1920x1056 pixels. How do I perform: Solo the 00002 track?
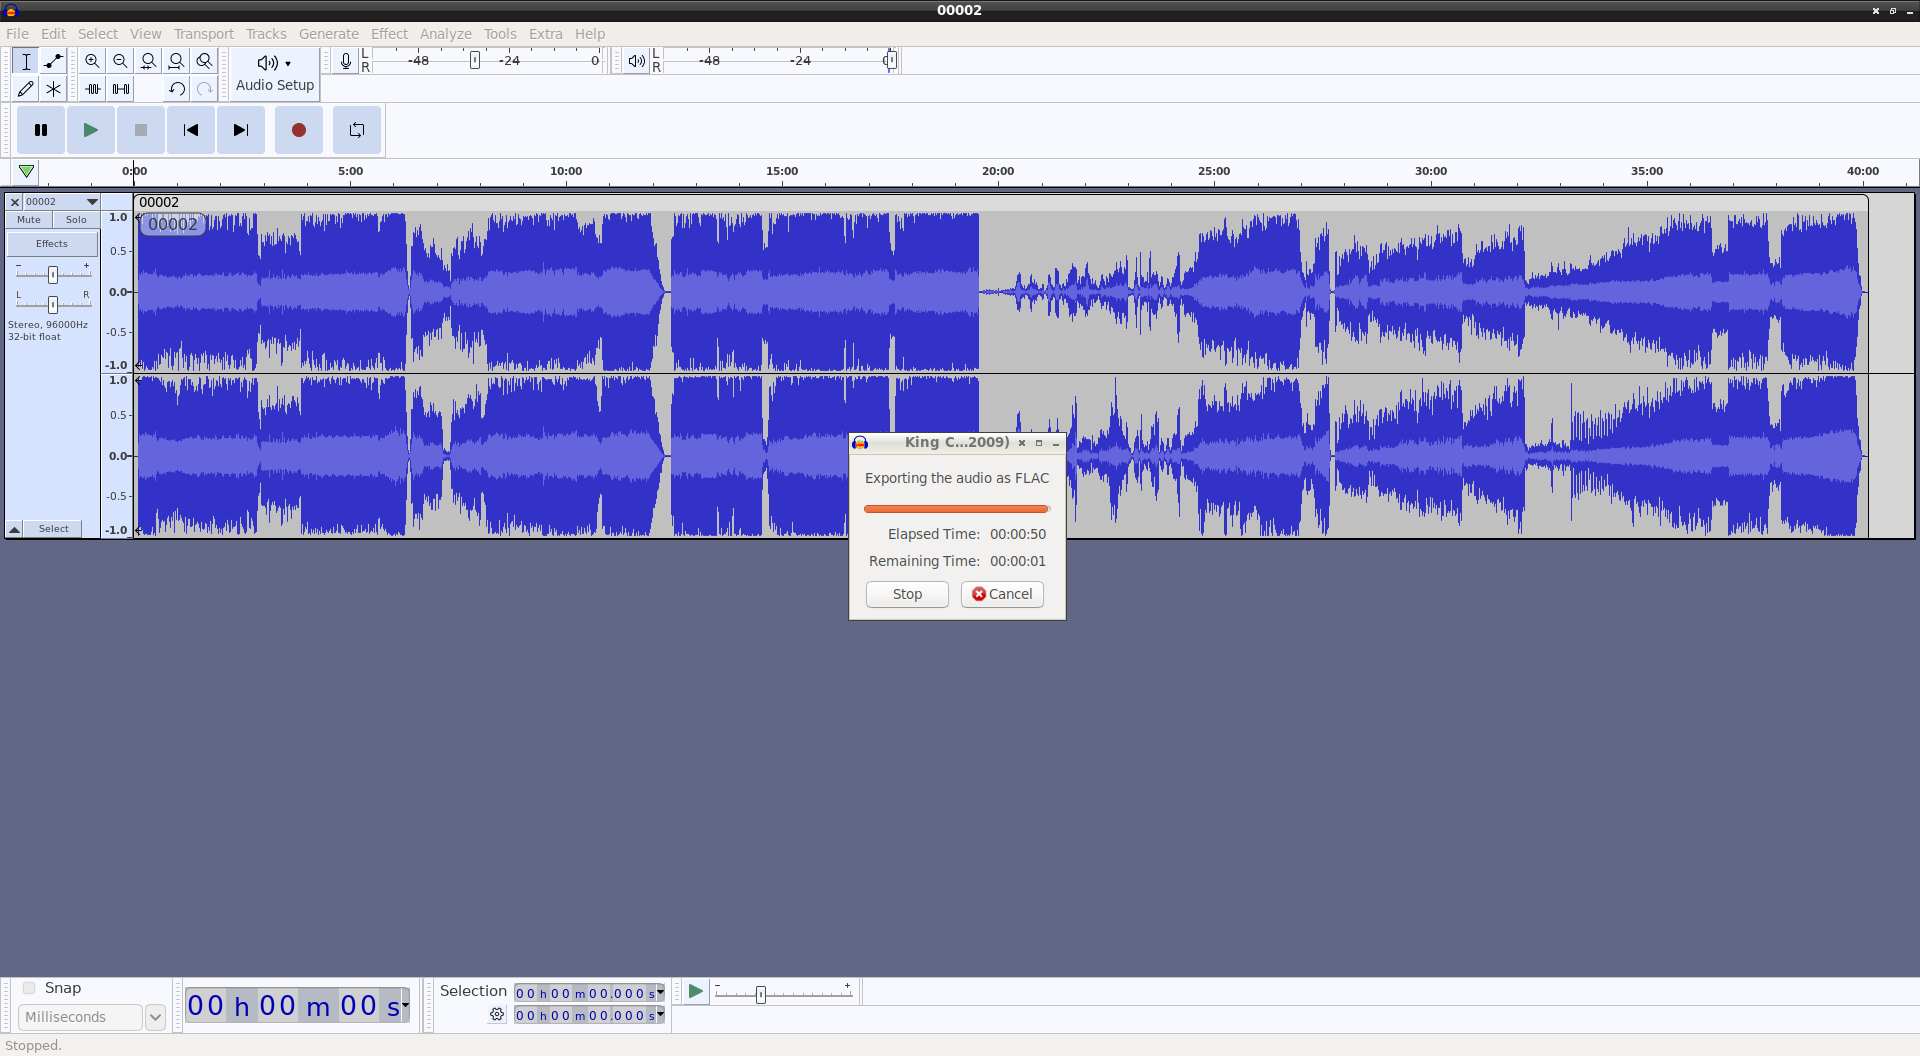click(76, 220)
